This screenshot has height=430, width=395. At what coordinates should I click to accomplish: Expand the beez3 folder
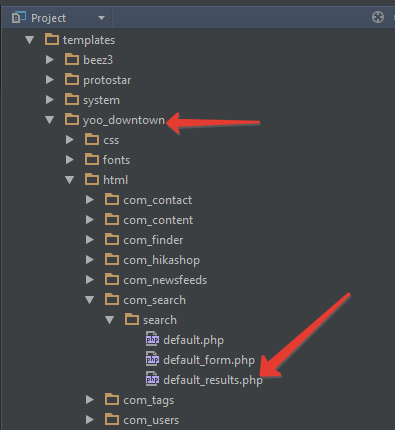pos(50,60)
